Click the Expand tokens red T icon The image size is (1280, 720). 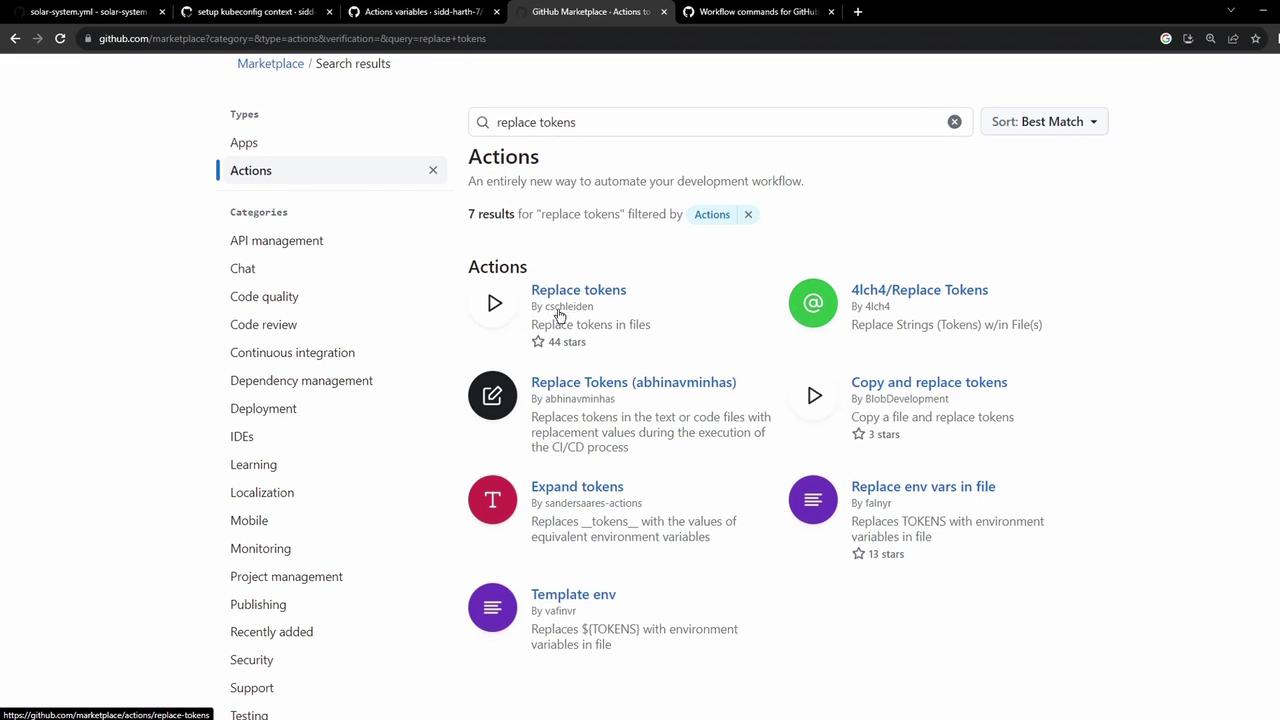[x=493, y=500]
